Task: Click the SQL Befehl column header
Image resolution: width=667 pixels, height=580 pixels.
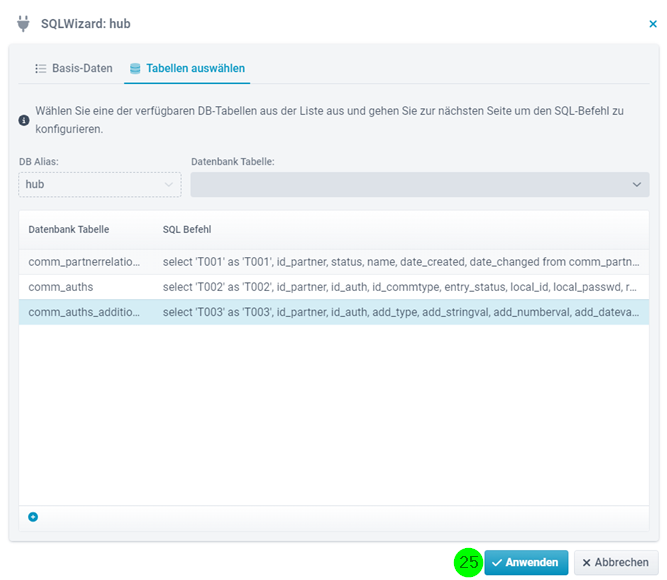Action: (x=187, y=229)
